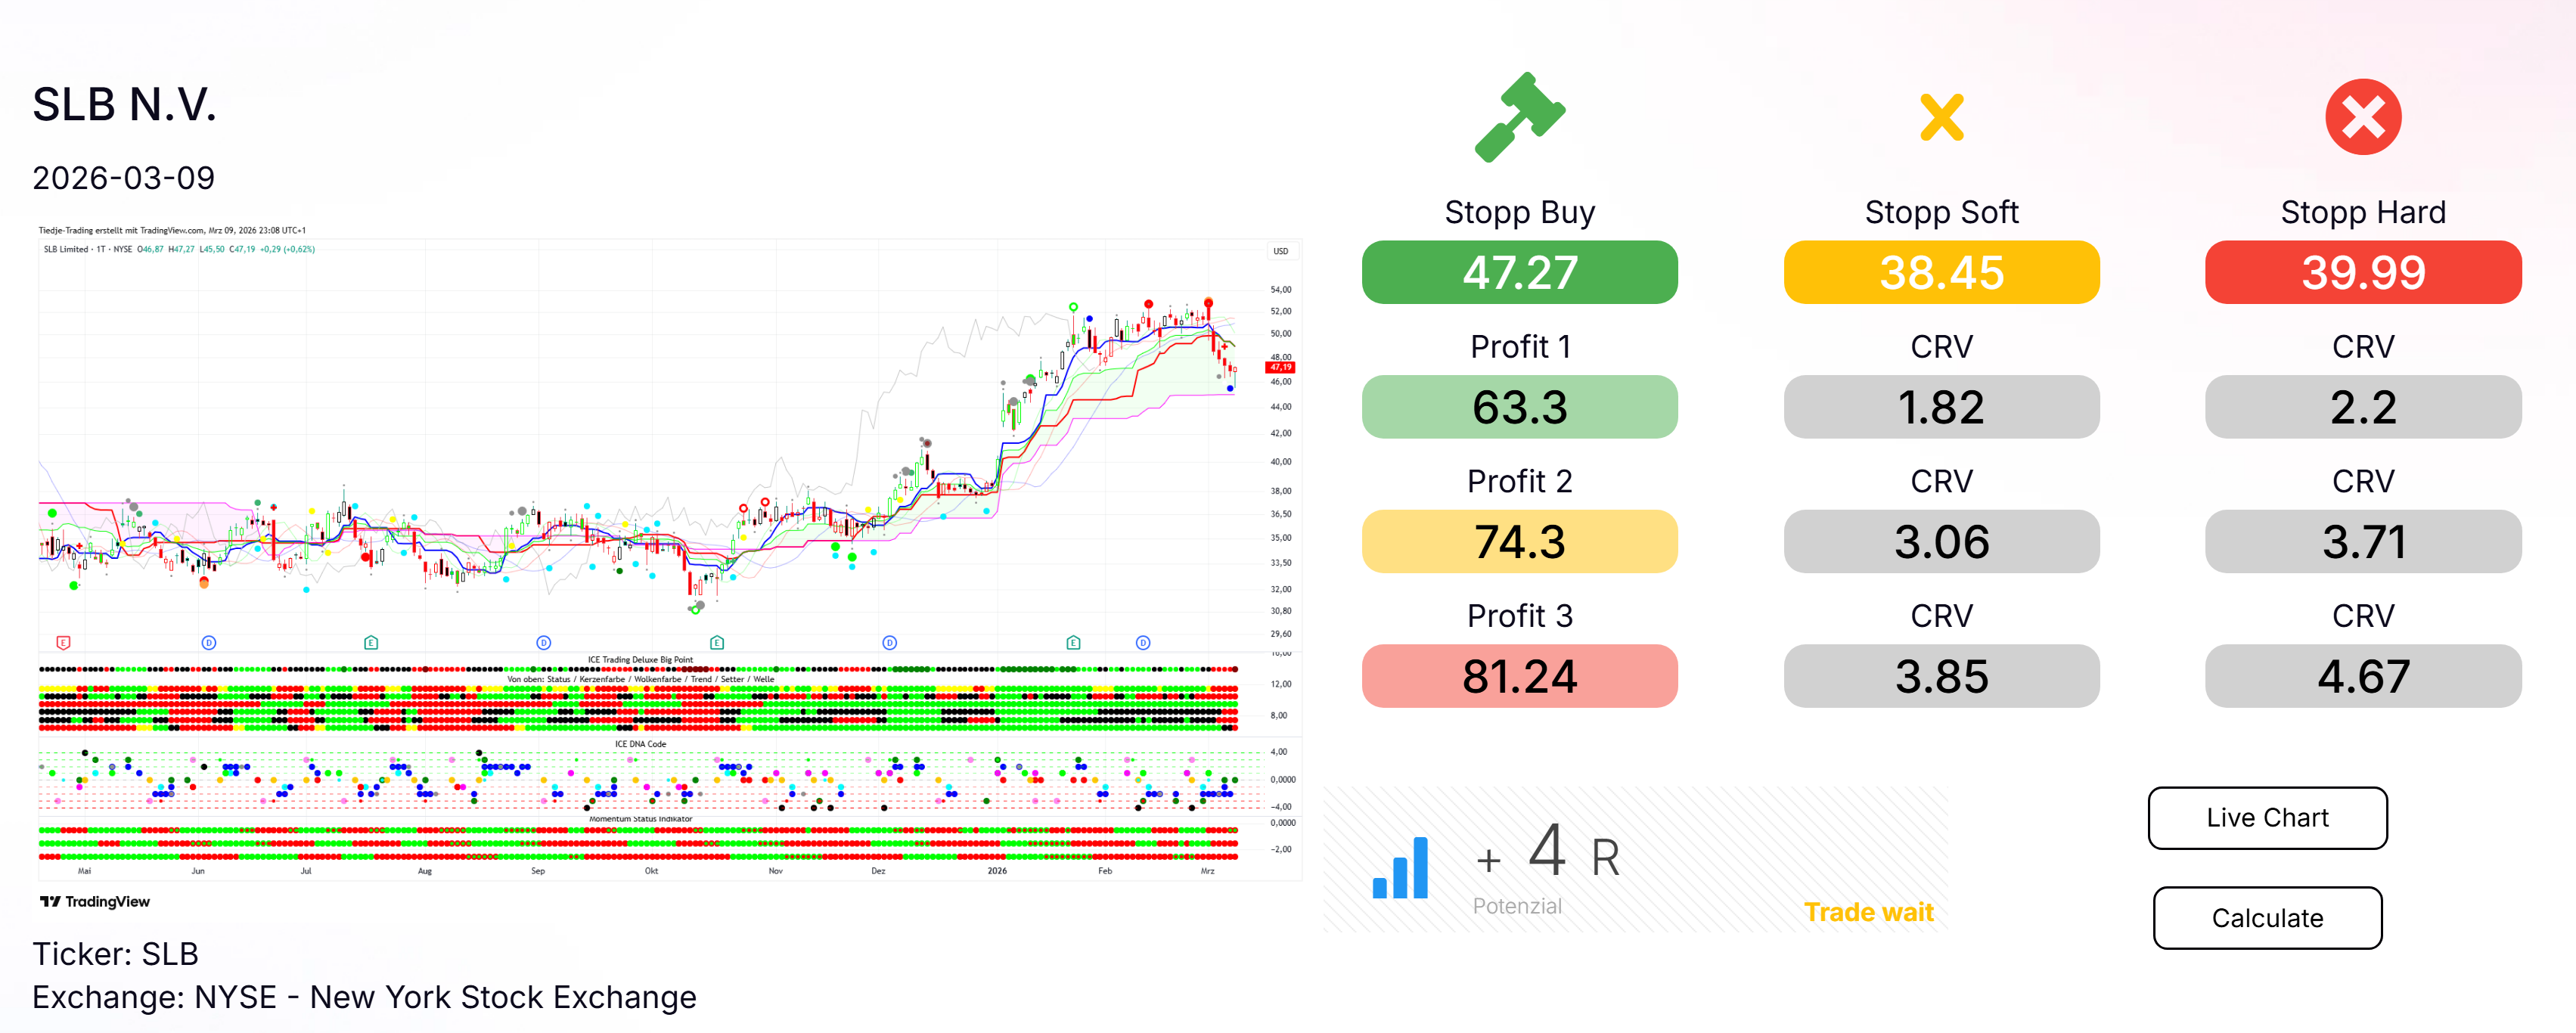The height and width of the screenshot is (1033, 2576).
Task: Select the yellow Stopp Soft 38.45 value
Action: click(x=1941, y=272)
